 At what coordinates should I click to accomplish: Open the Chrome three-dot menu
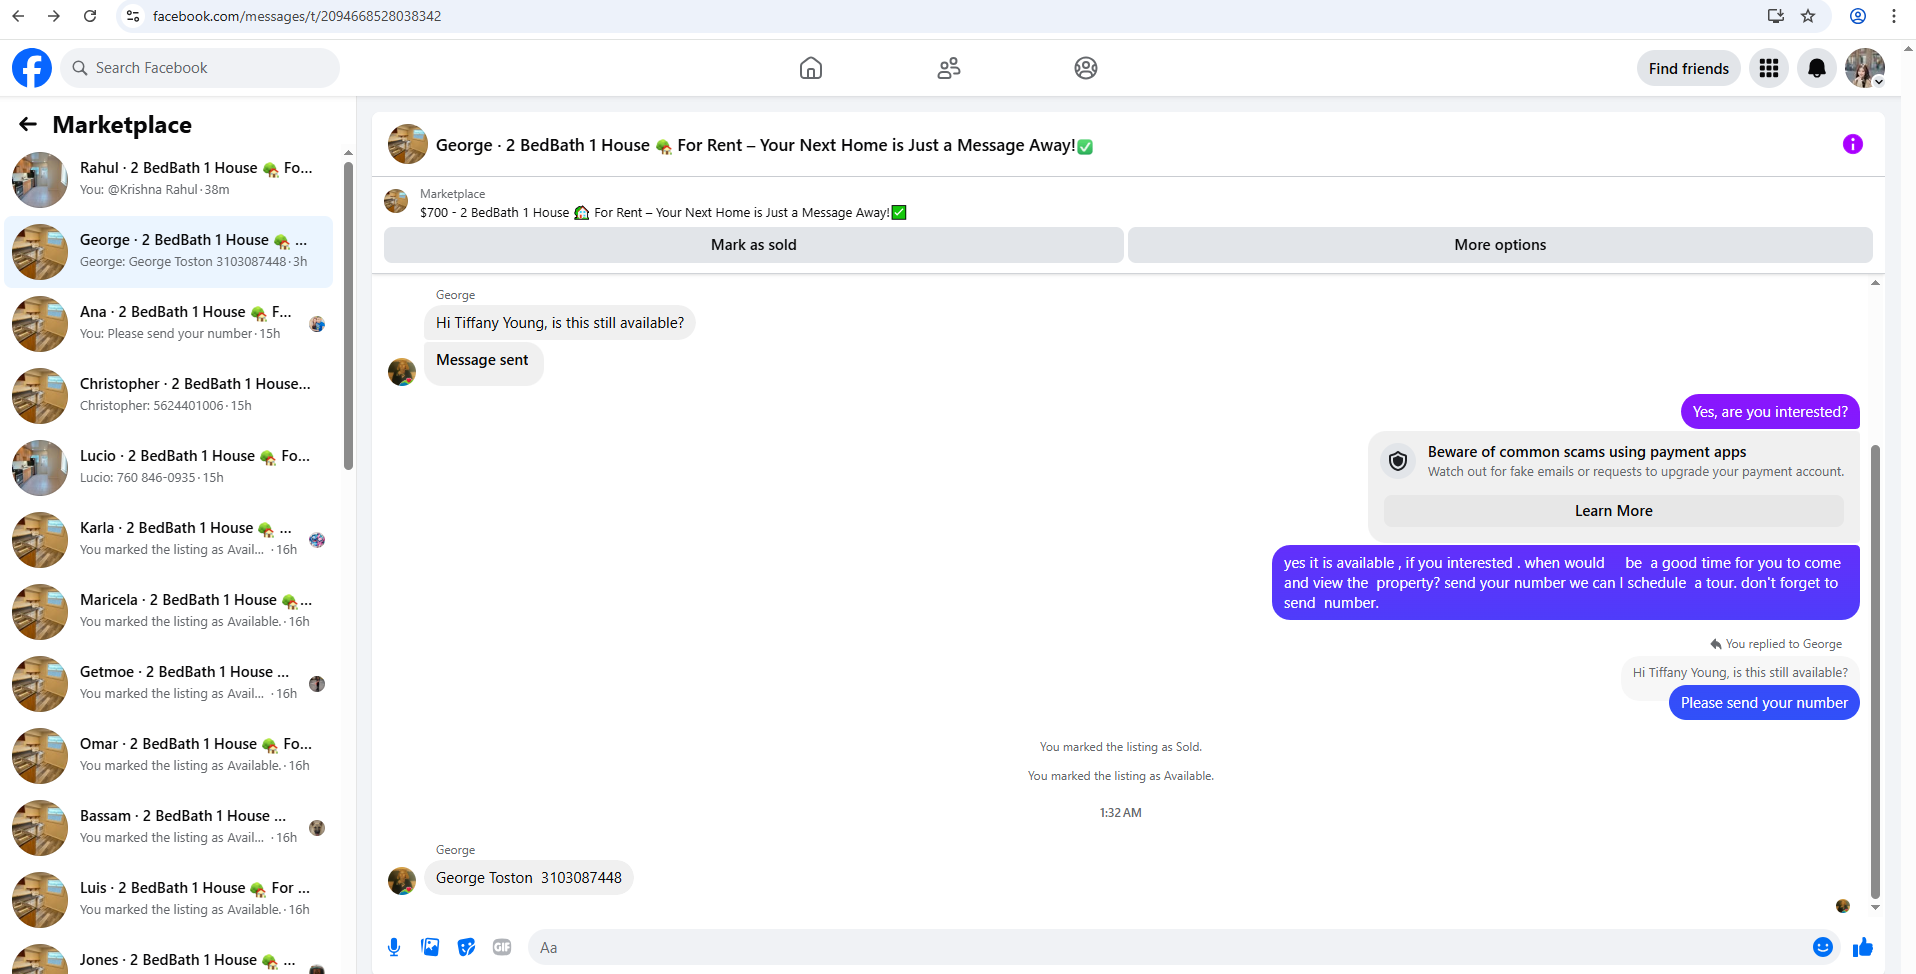1894,16
